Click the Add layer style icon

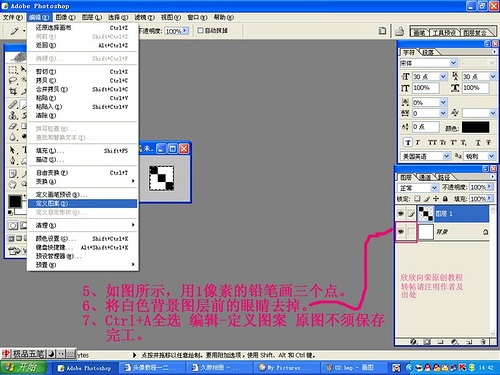pyautogui.click(x=414, y=342)
